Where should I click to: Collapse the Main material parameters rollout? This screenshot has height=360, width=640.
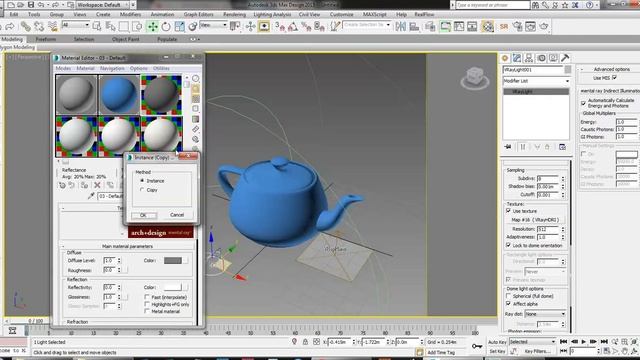point(127,246)
